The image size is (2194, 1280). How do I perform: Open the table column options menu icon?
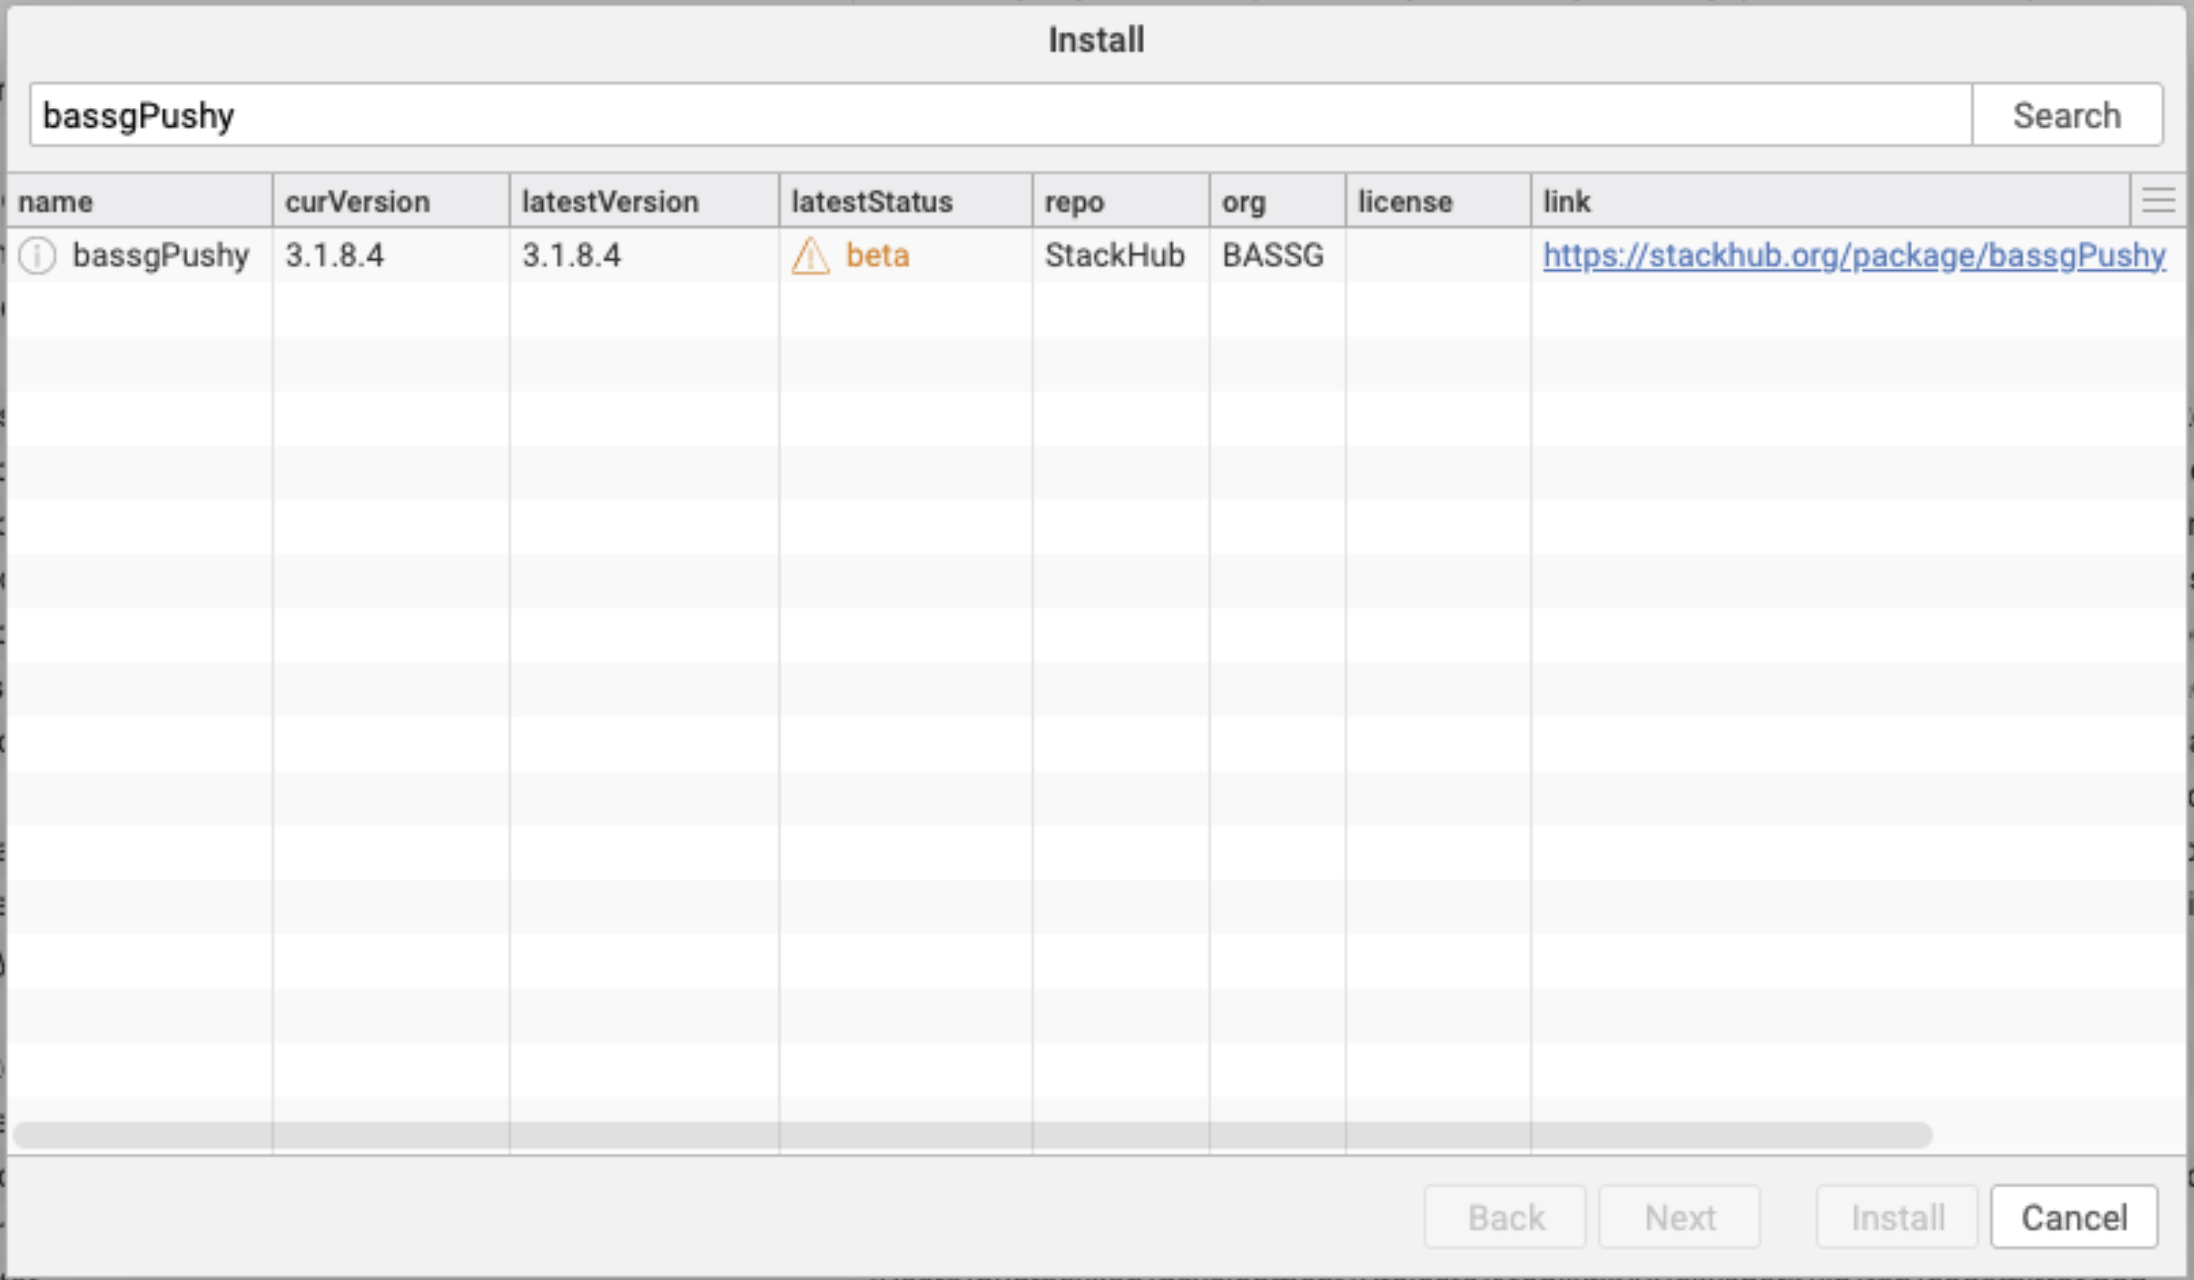tap(2158, 201)
